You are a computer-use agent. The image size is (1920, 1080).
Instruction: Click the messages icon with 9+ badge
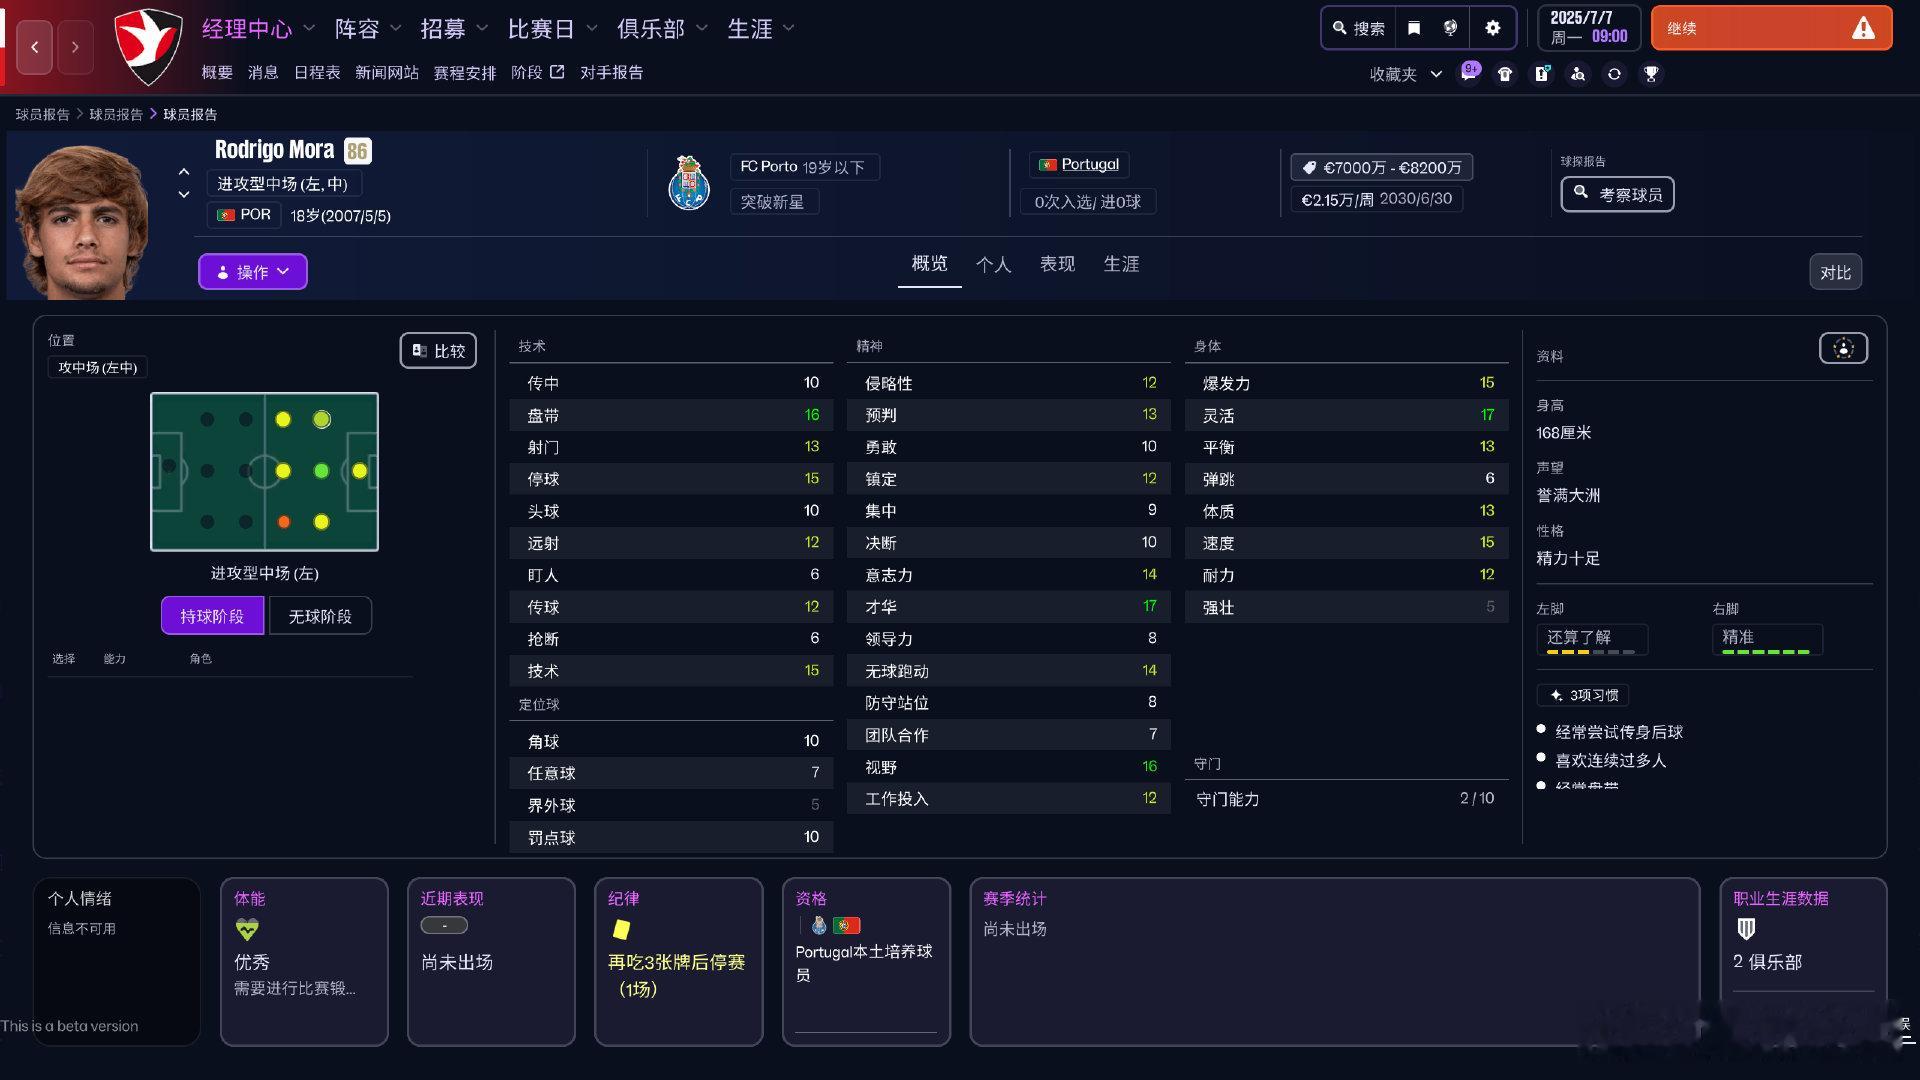[1469, 73]
